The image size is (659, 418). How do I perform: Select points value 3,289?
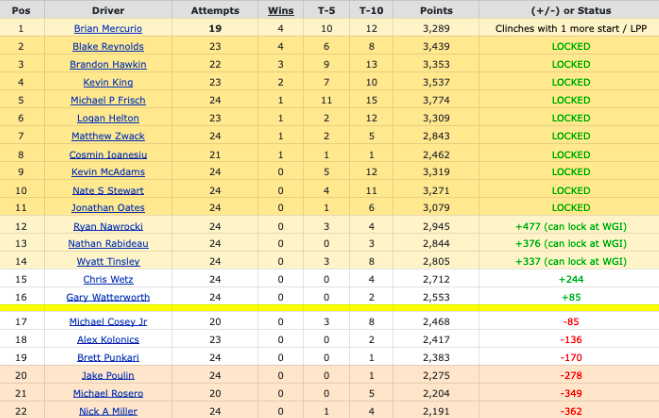pos(436,29)
